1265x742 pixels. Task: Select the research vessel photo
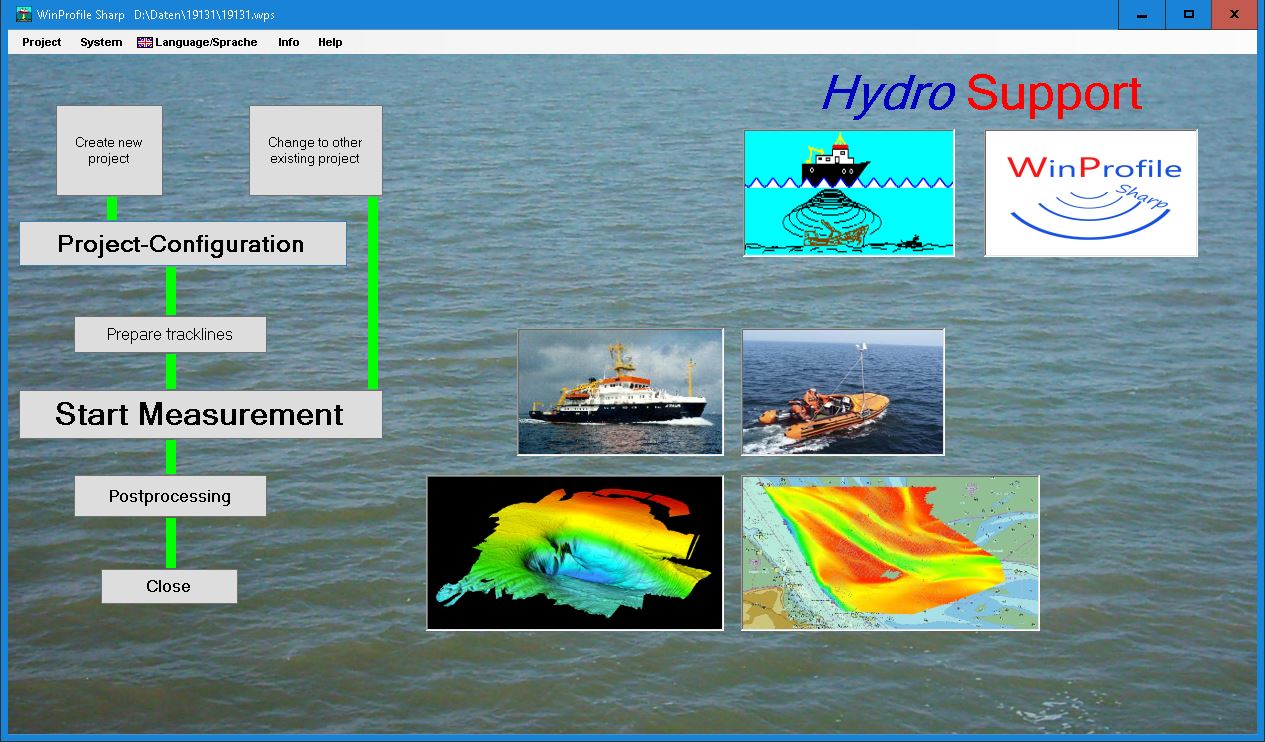point(620,392)
